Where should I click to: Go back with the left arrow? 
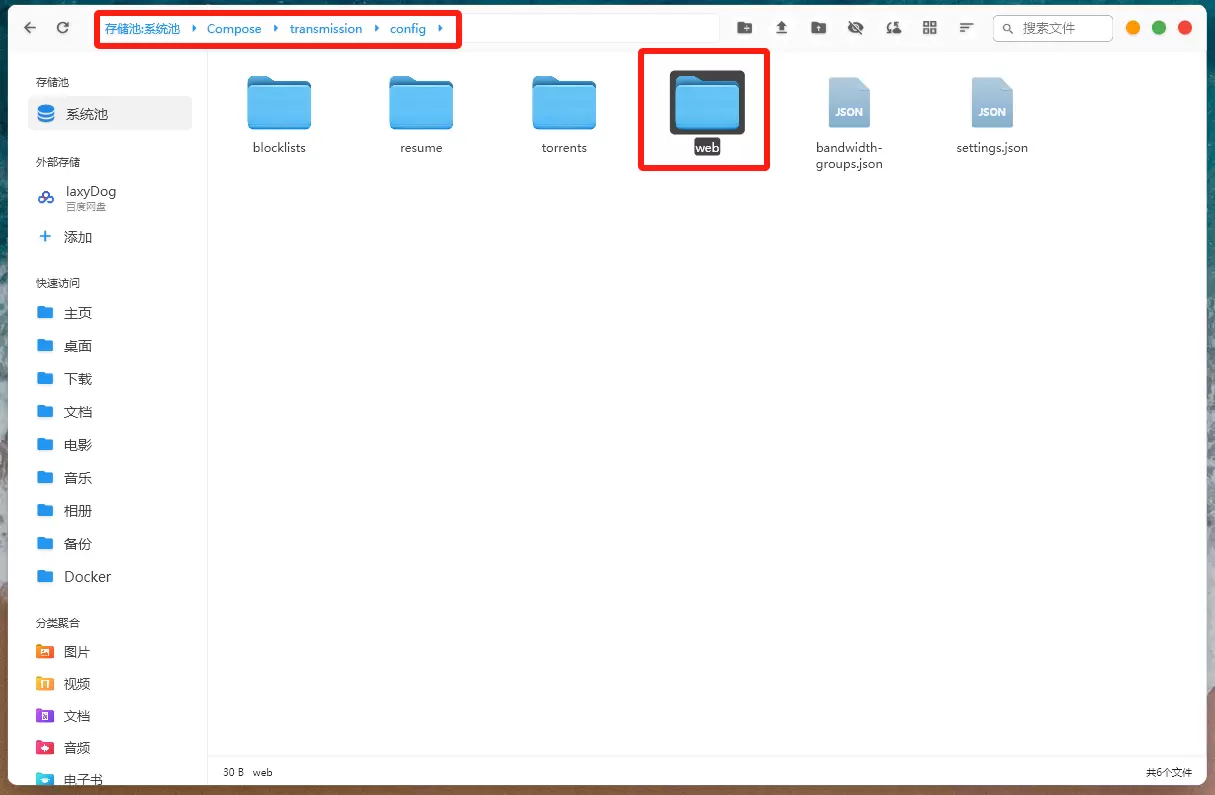point(30,28)
